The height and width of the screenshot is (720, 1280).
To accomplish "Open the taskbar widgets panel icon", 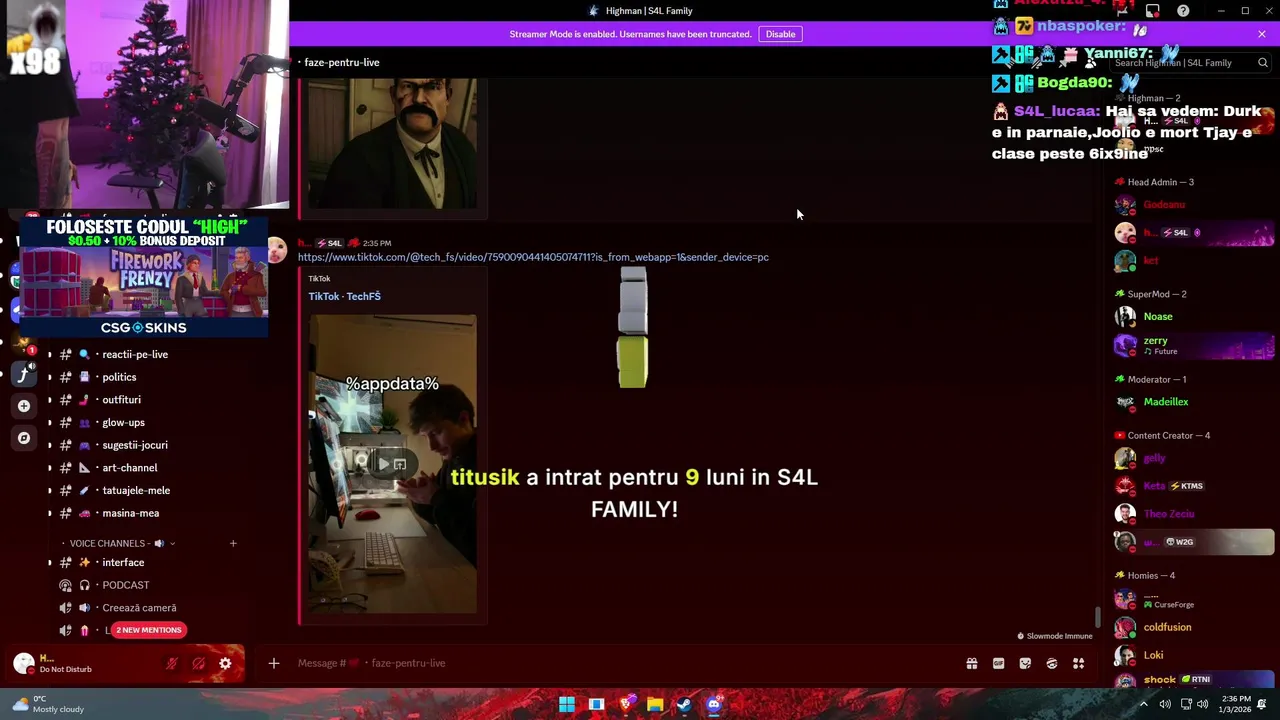I will coord(597,704).
